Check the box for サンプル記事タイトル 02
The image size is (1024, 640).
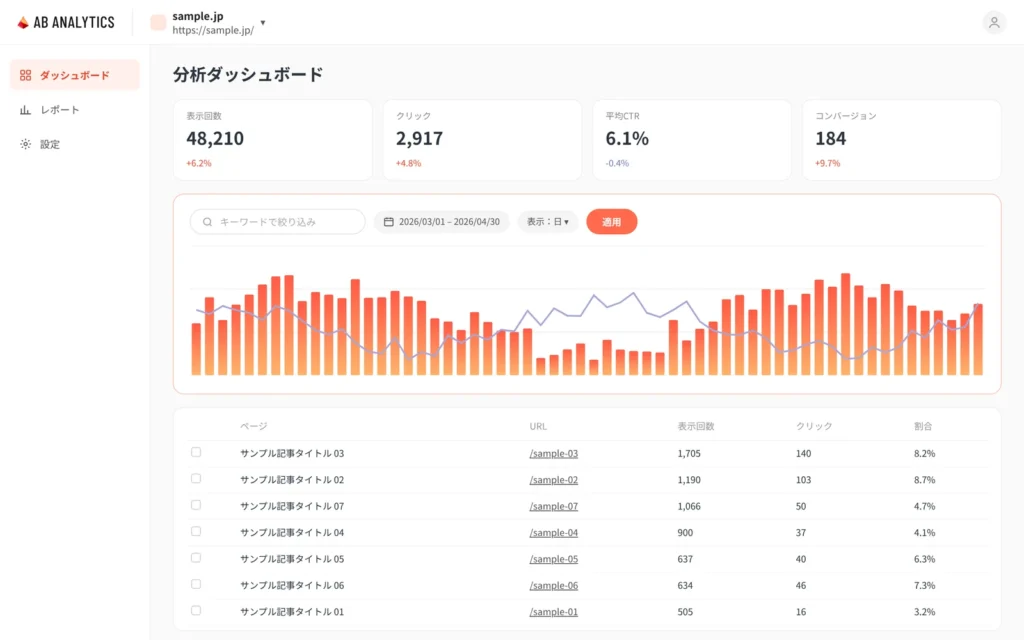196,479
